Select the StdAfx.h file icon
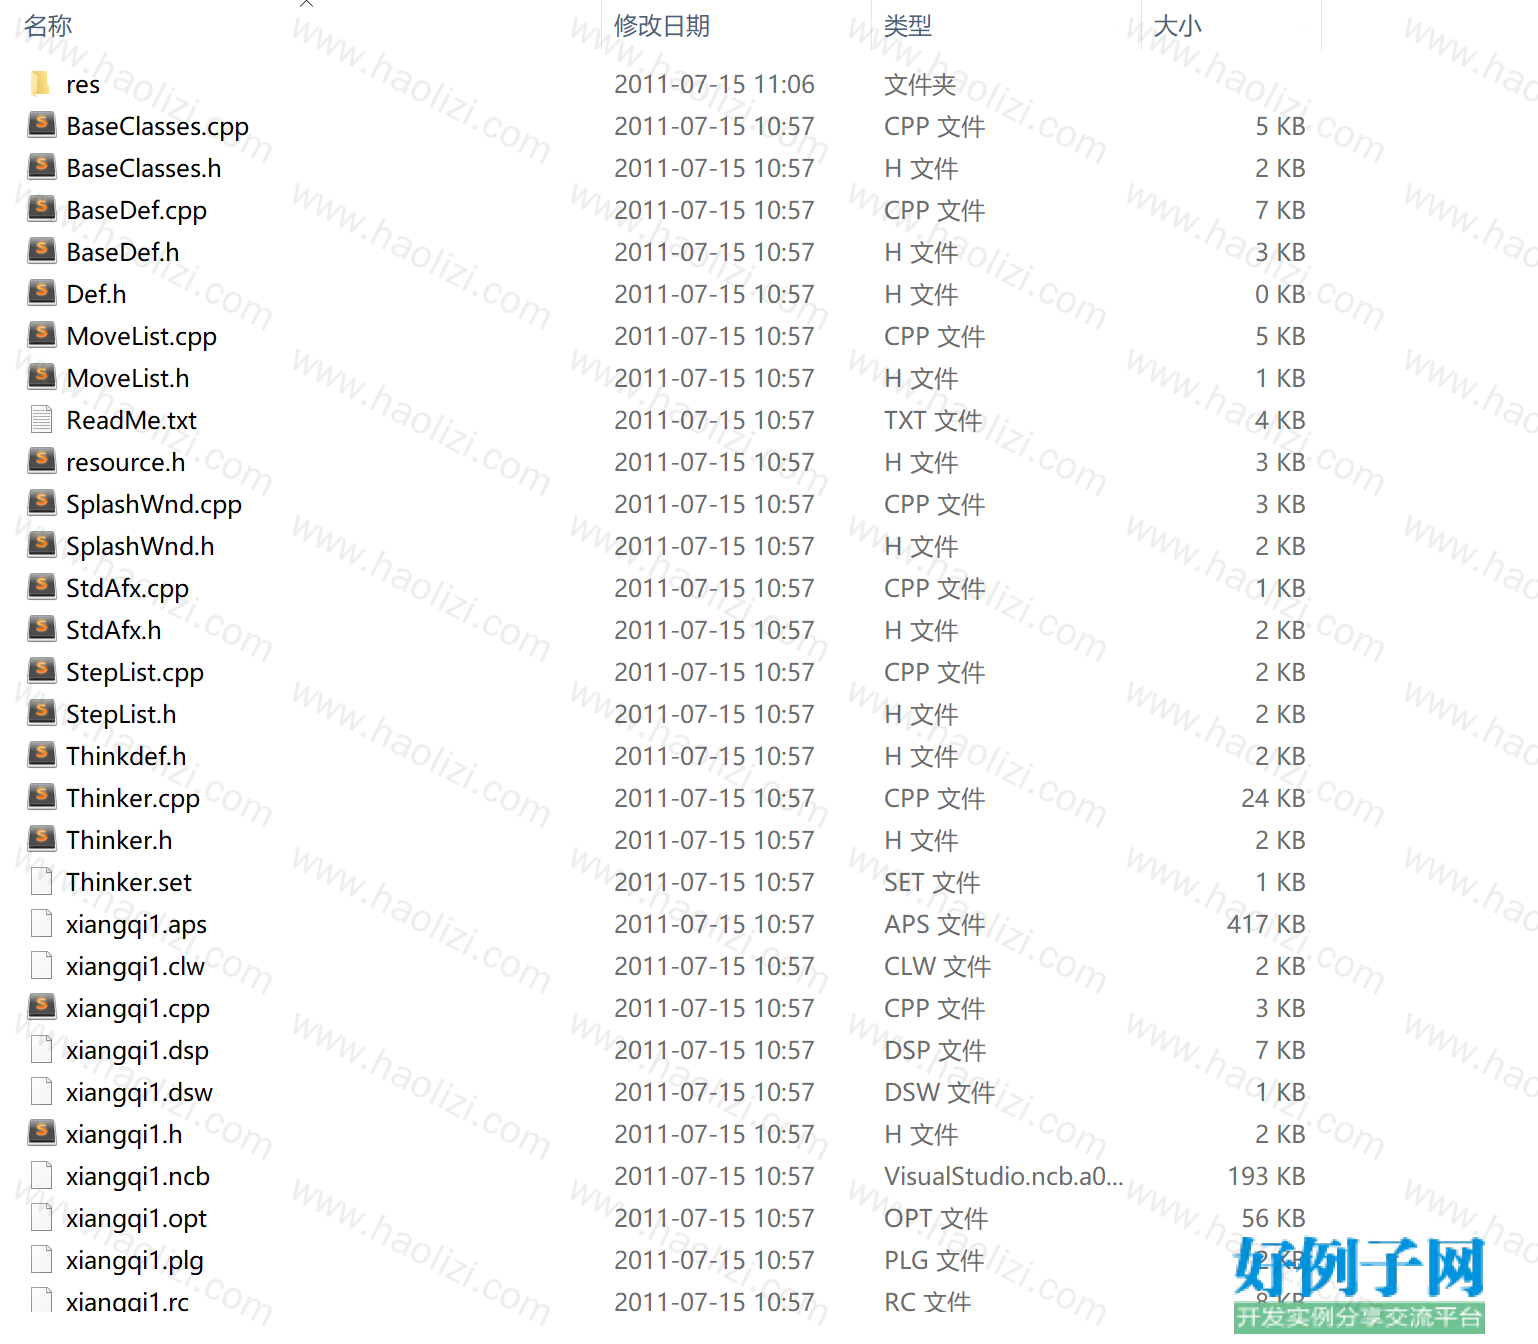The height and width of the screenshot is (1344, 1538). coord(42,629)
